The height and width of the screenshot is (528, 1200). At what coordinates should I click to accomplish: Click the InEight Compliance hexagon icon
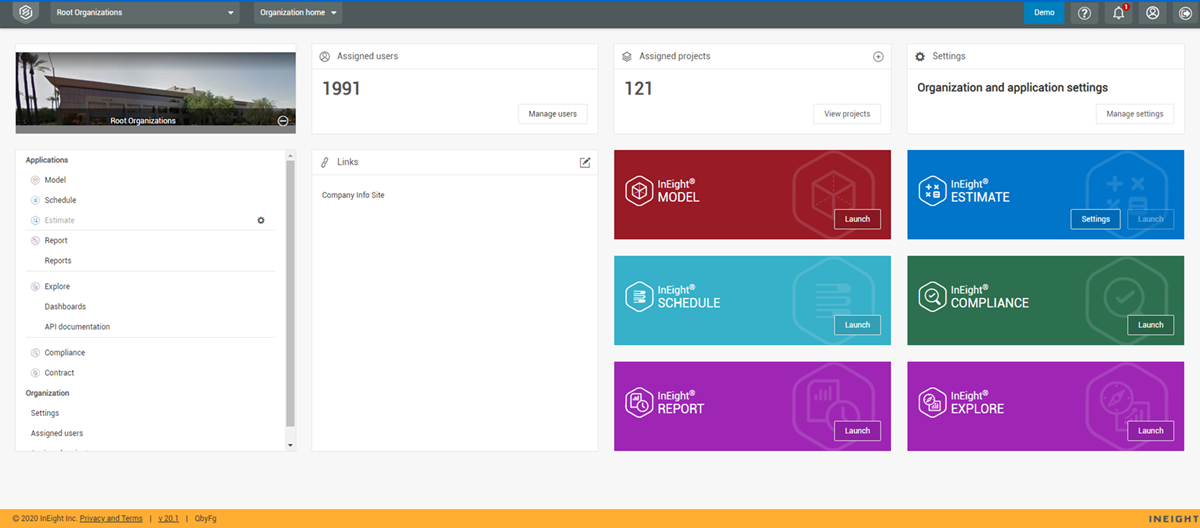tap(932, 296)
